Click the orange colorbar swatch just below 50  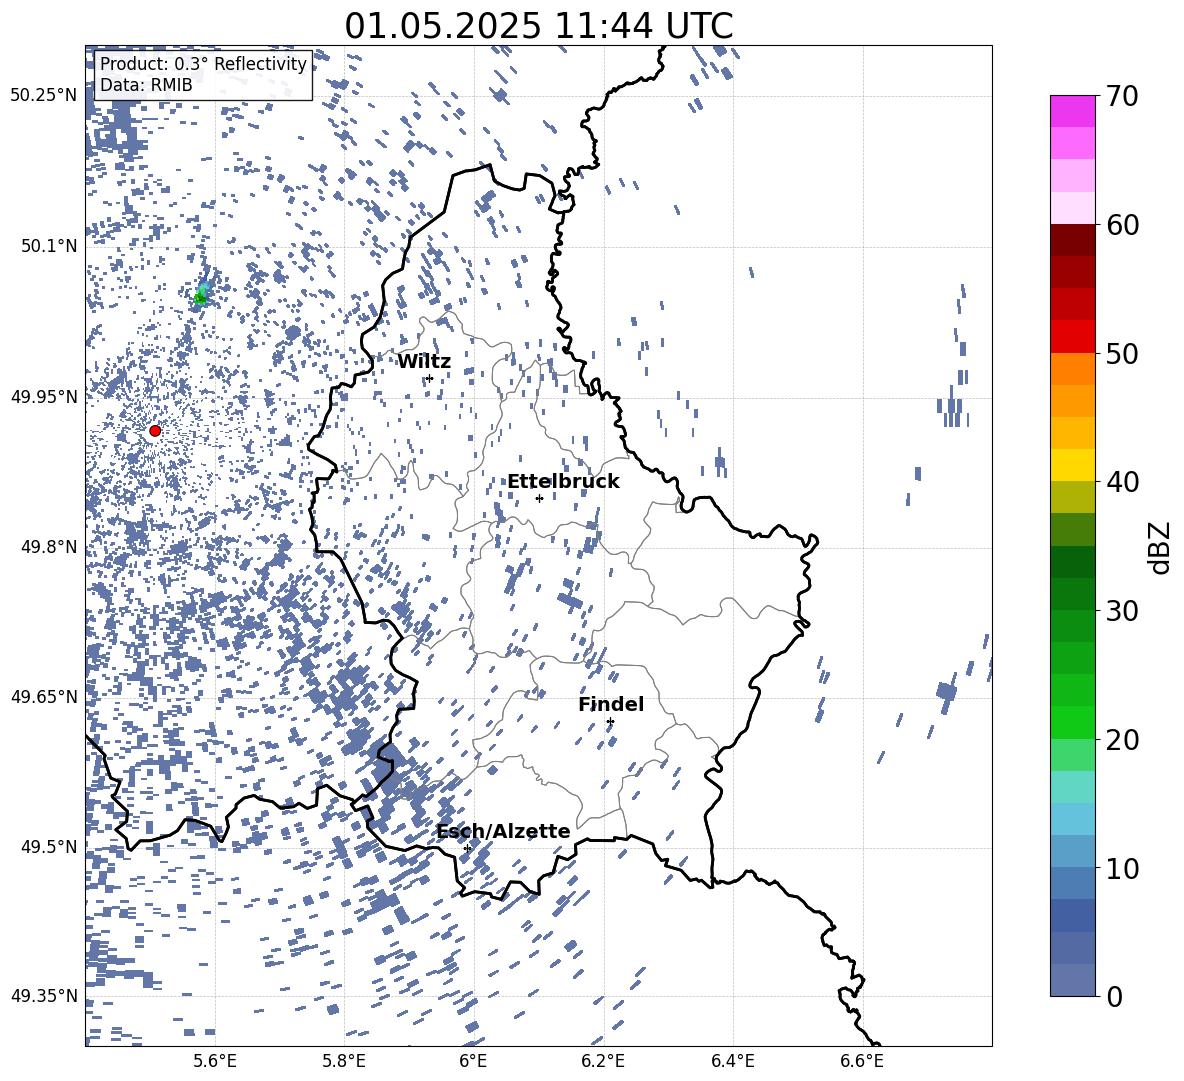point(1072,369)
